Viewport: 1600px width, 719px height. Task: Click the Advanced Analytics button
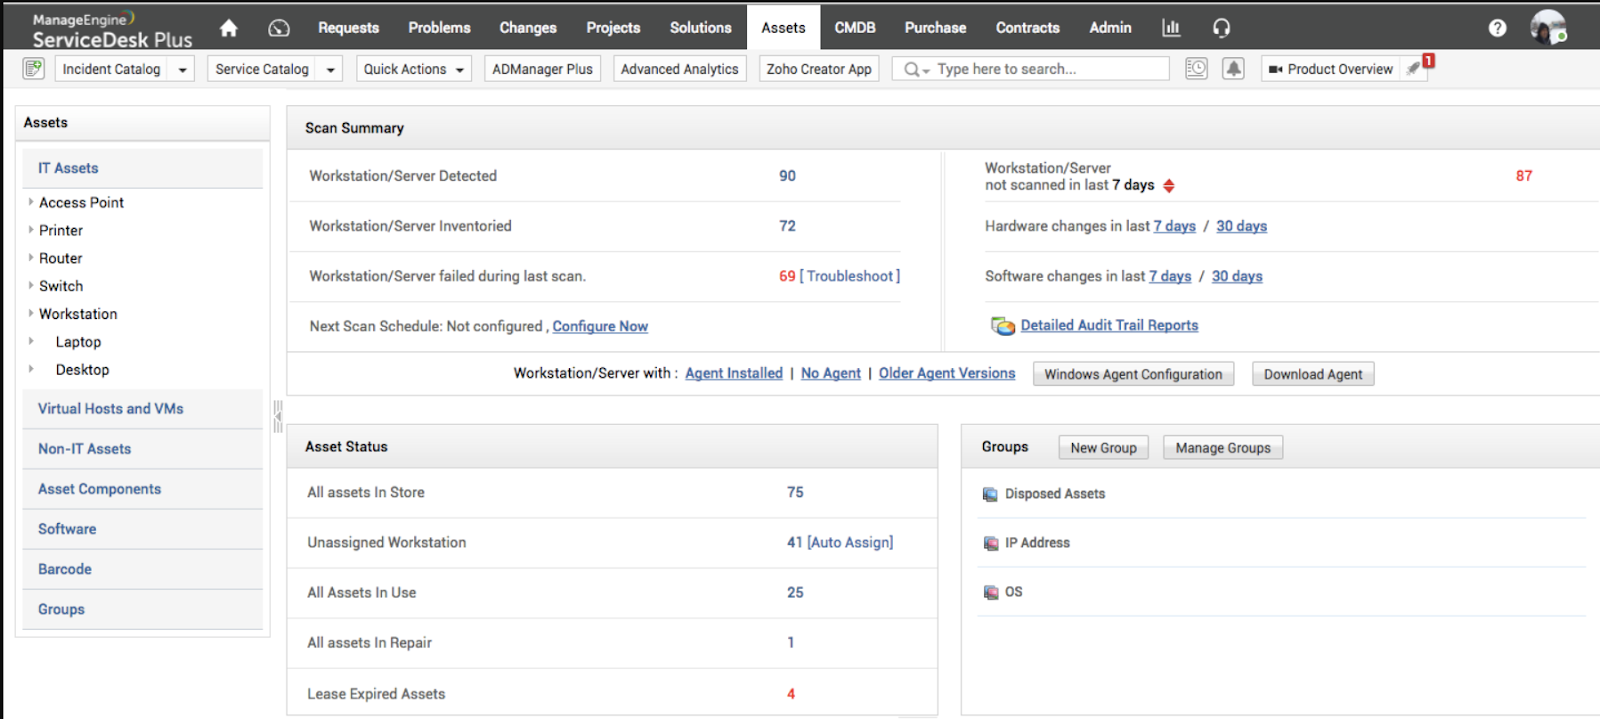tap(679, 69)
